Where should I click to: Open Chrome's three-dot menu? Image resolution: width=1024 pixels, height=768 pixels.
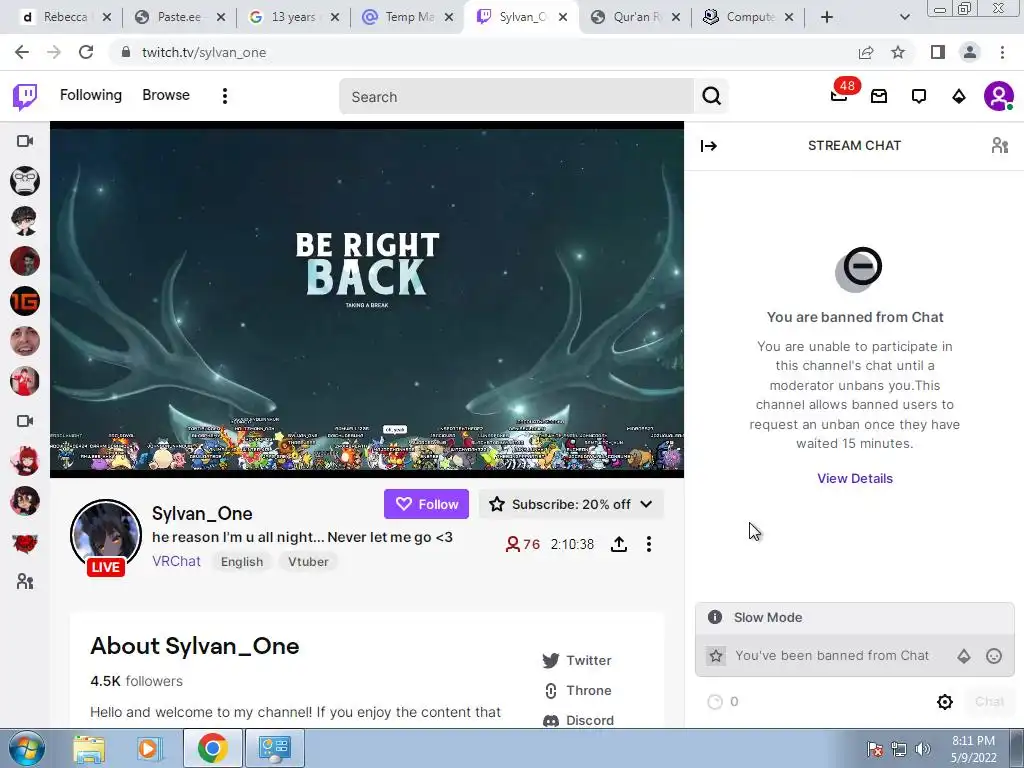pos(1002,52)
